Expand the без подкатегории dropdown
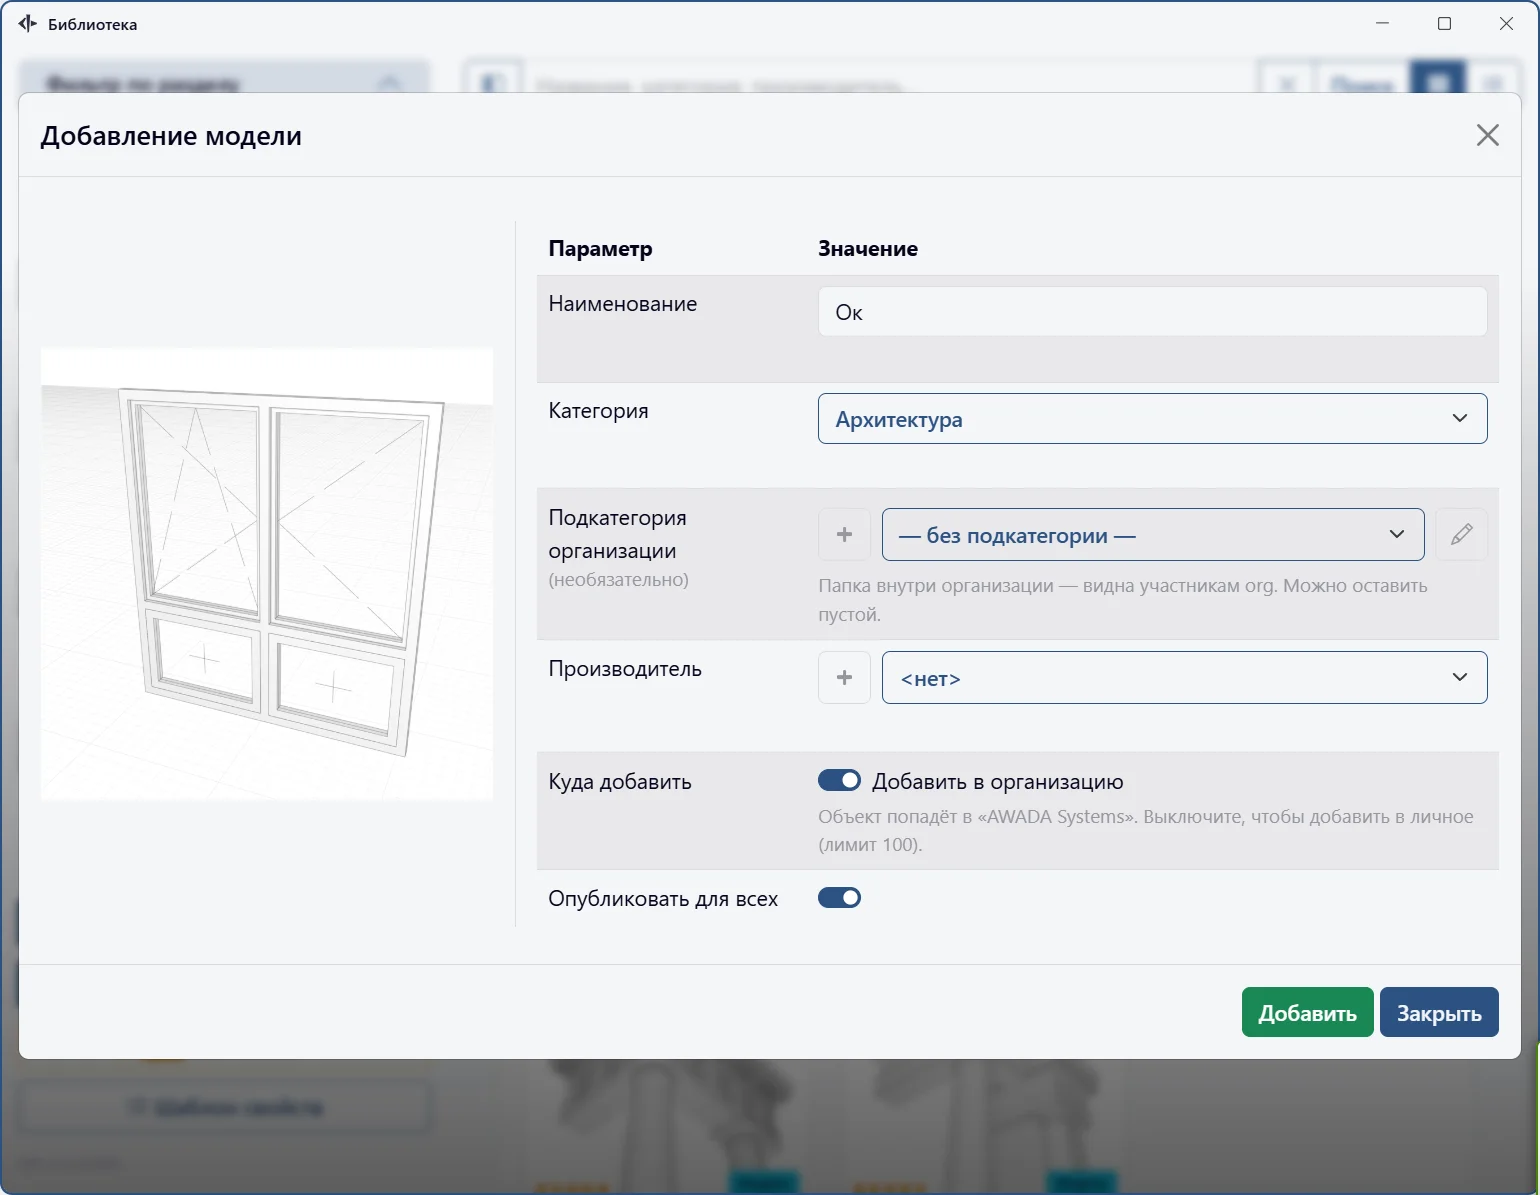This screenshot has width=1540, height=1195. click(x=1153, y=535)
